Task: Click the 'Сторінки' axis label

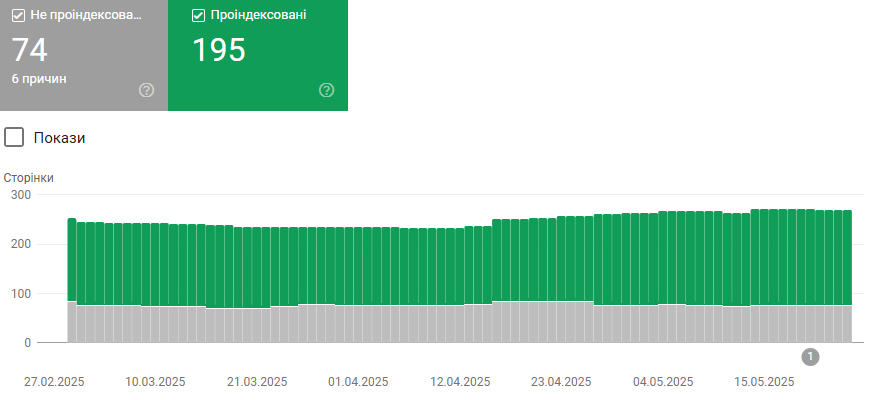Action: coord(28,178)
